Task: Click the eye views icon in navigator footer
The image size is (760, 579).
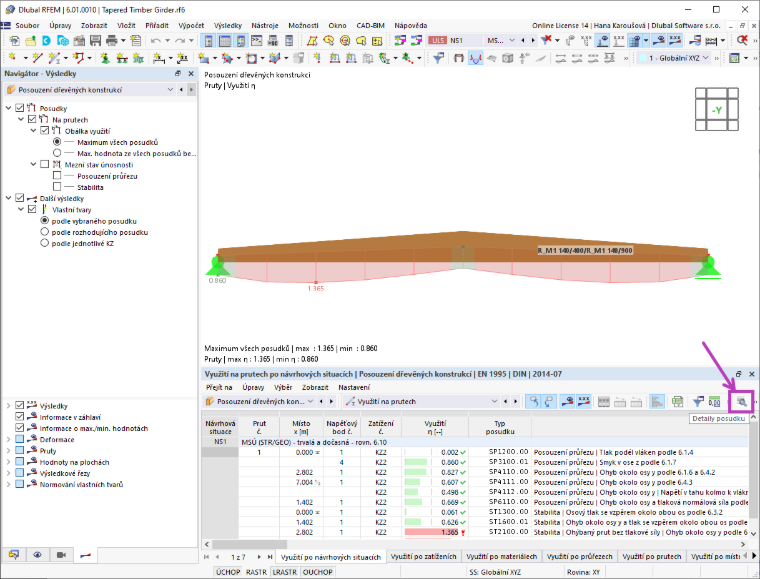Action: (x=37, y=555)
